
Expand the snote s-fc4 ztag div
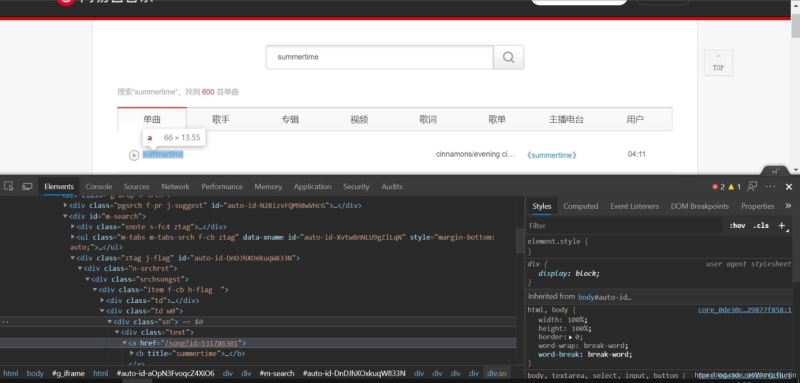click(73, 226)
